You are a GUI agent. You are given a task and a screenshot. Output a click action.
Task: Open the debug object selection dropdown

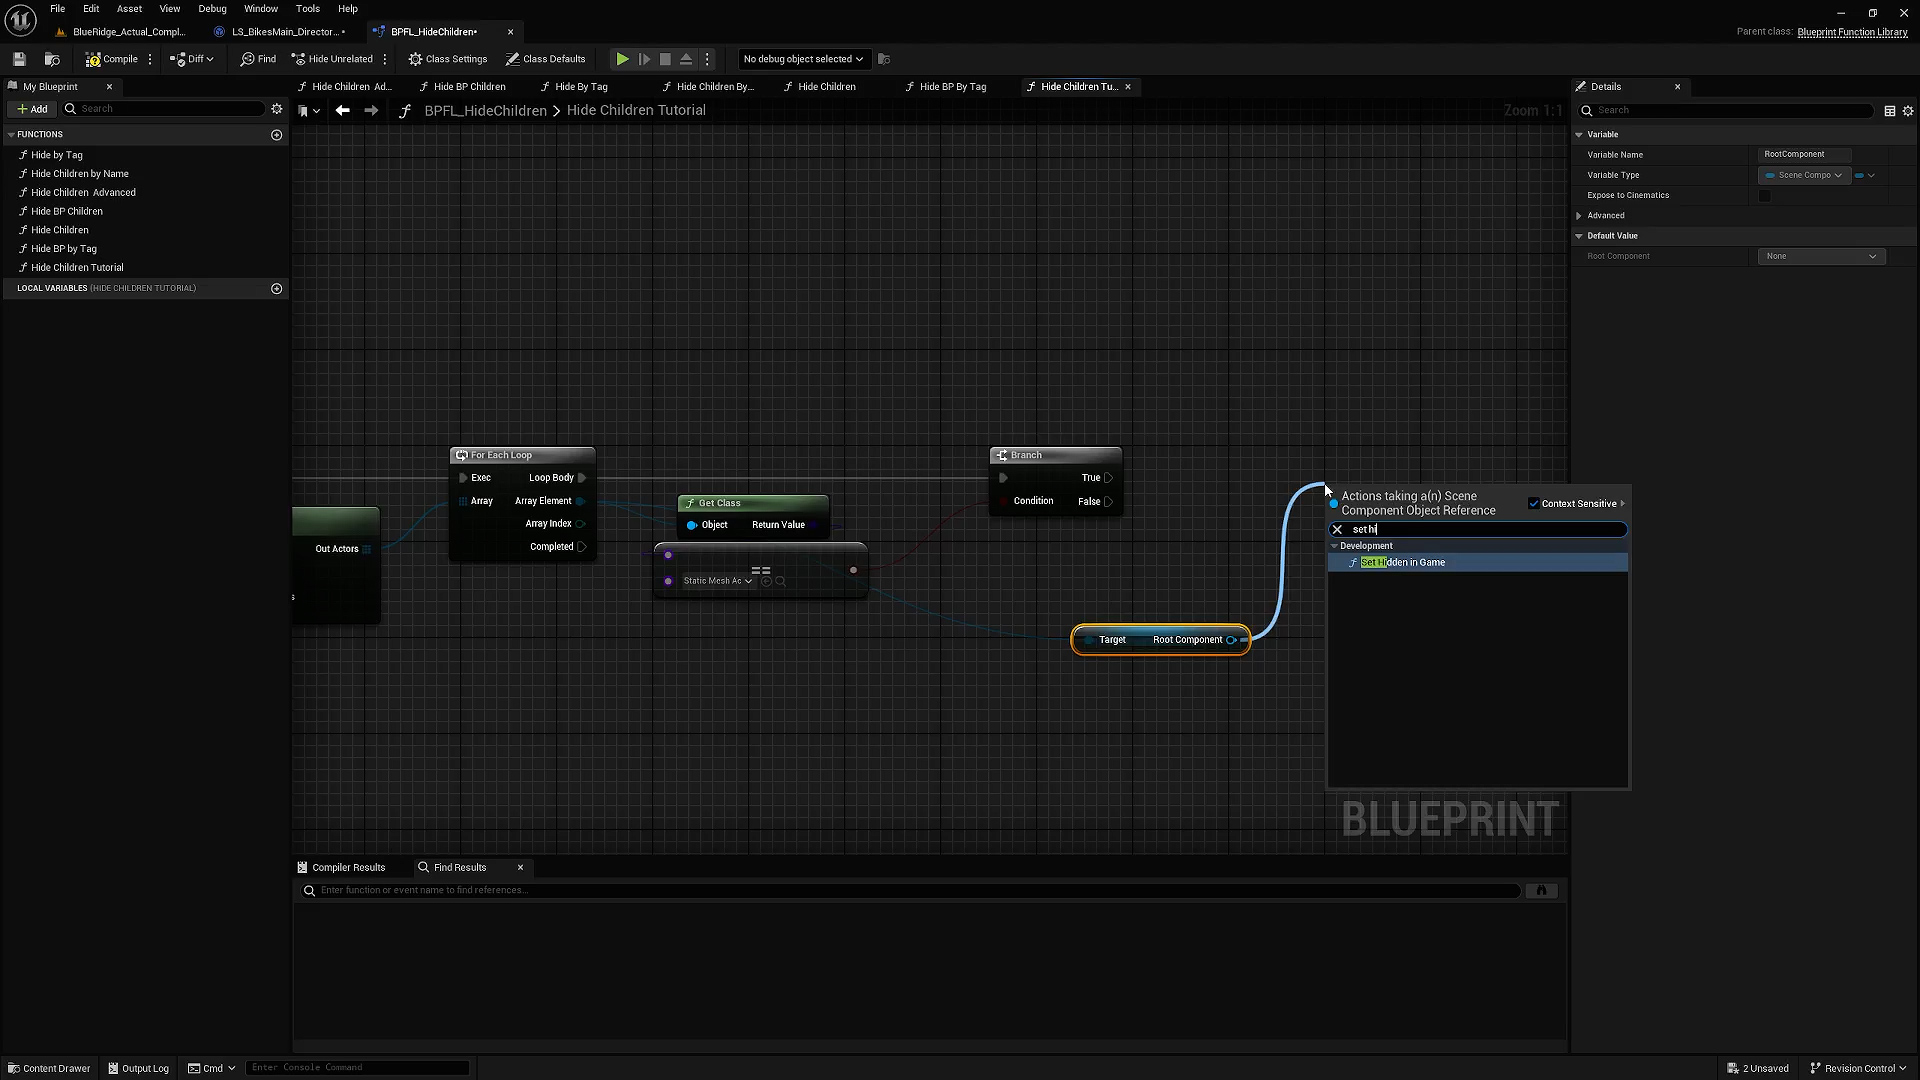point(803,59)
